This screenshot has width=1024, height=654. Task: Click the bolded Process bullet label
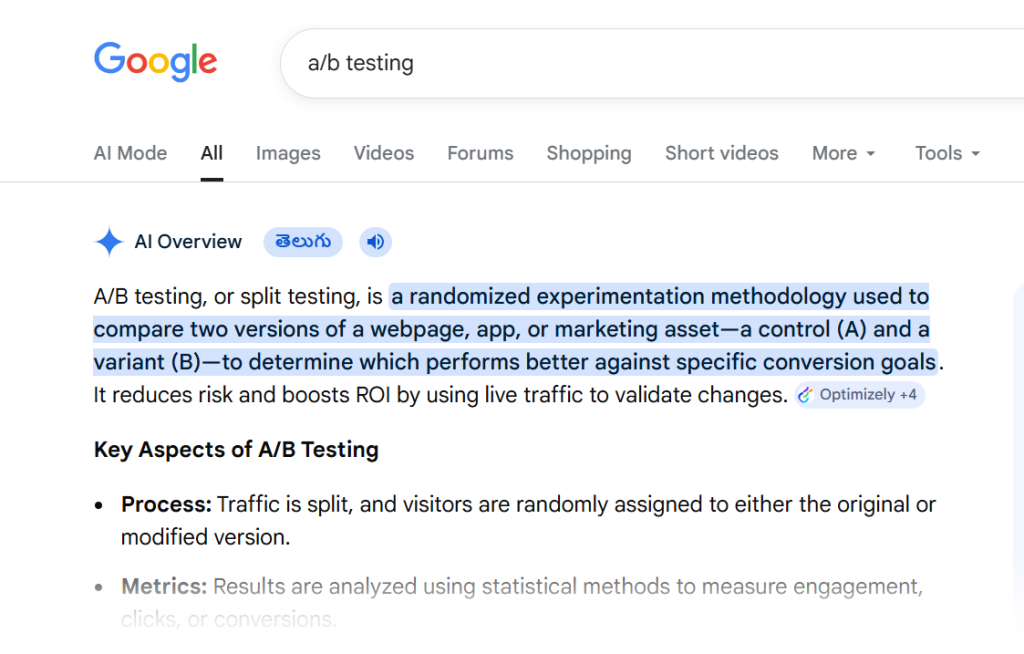166,505
